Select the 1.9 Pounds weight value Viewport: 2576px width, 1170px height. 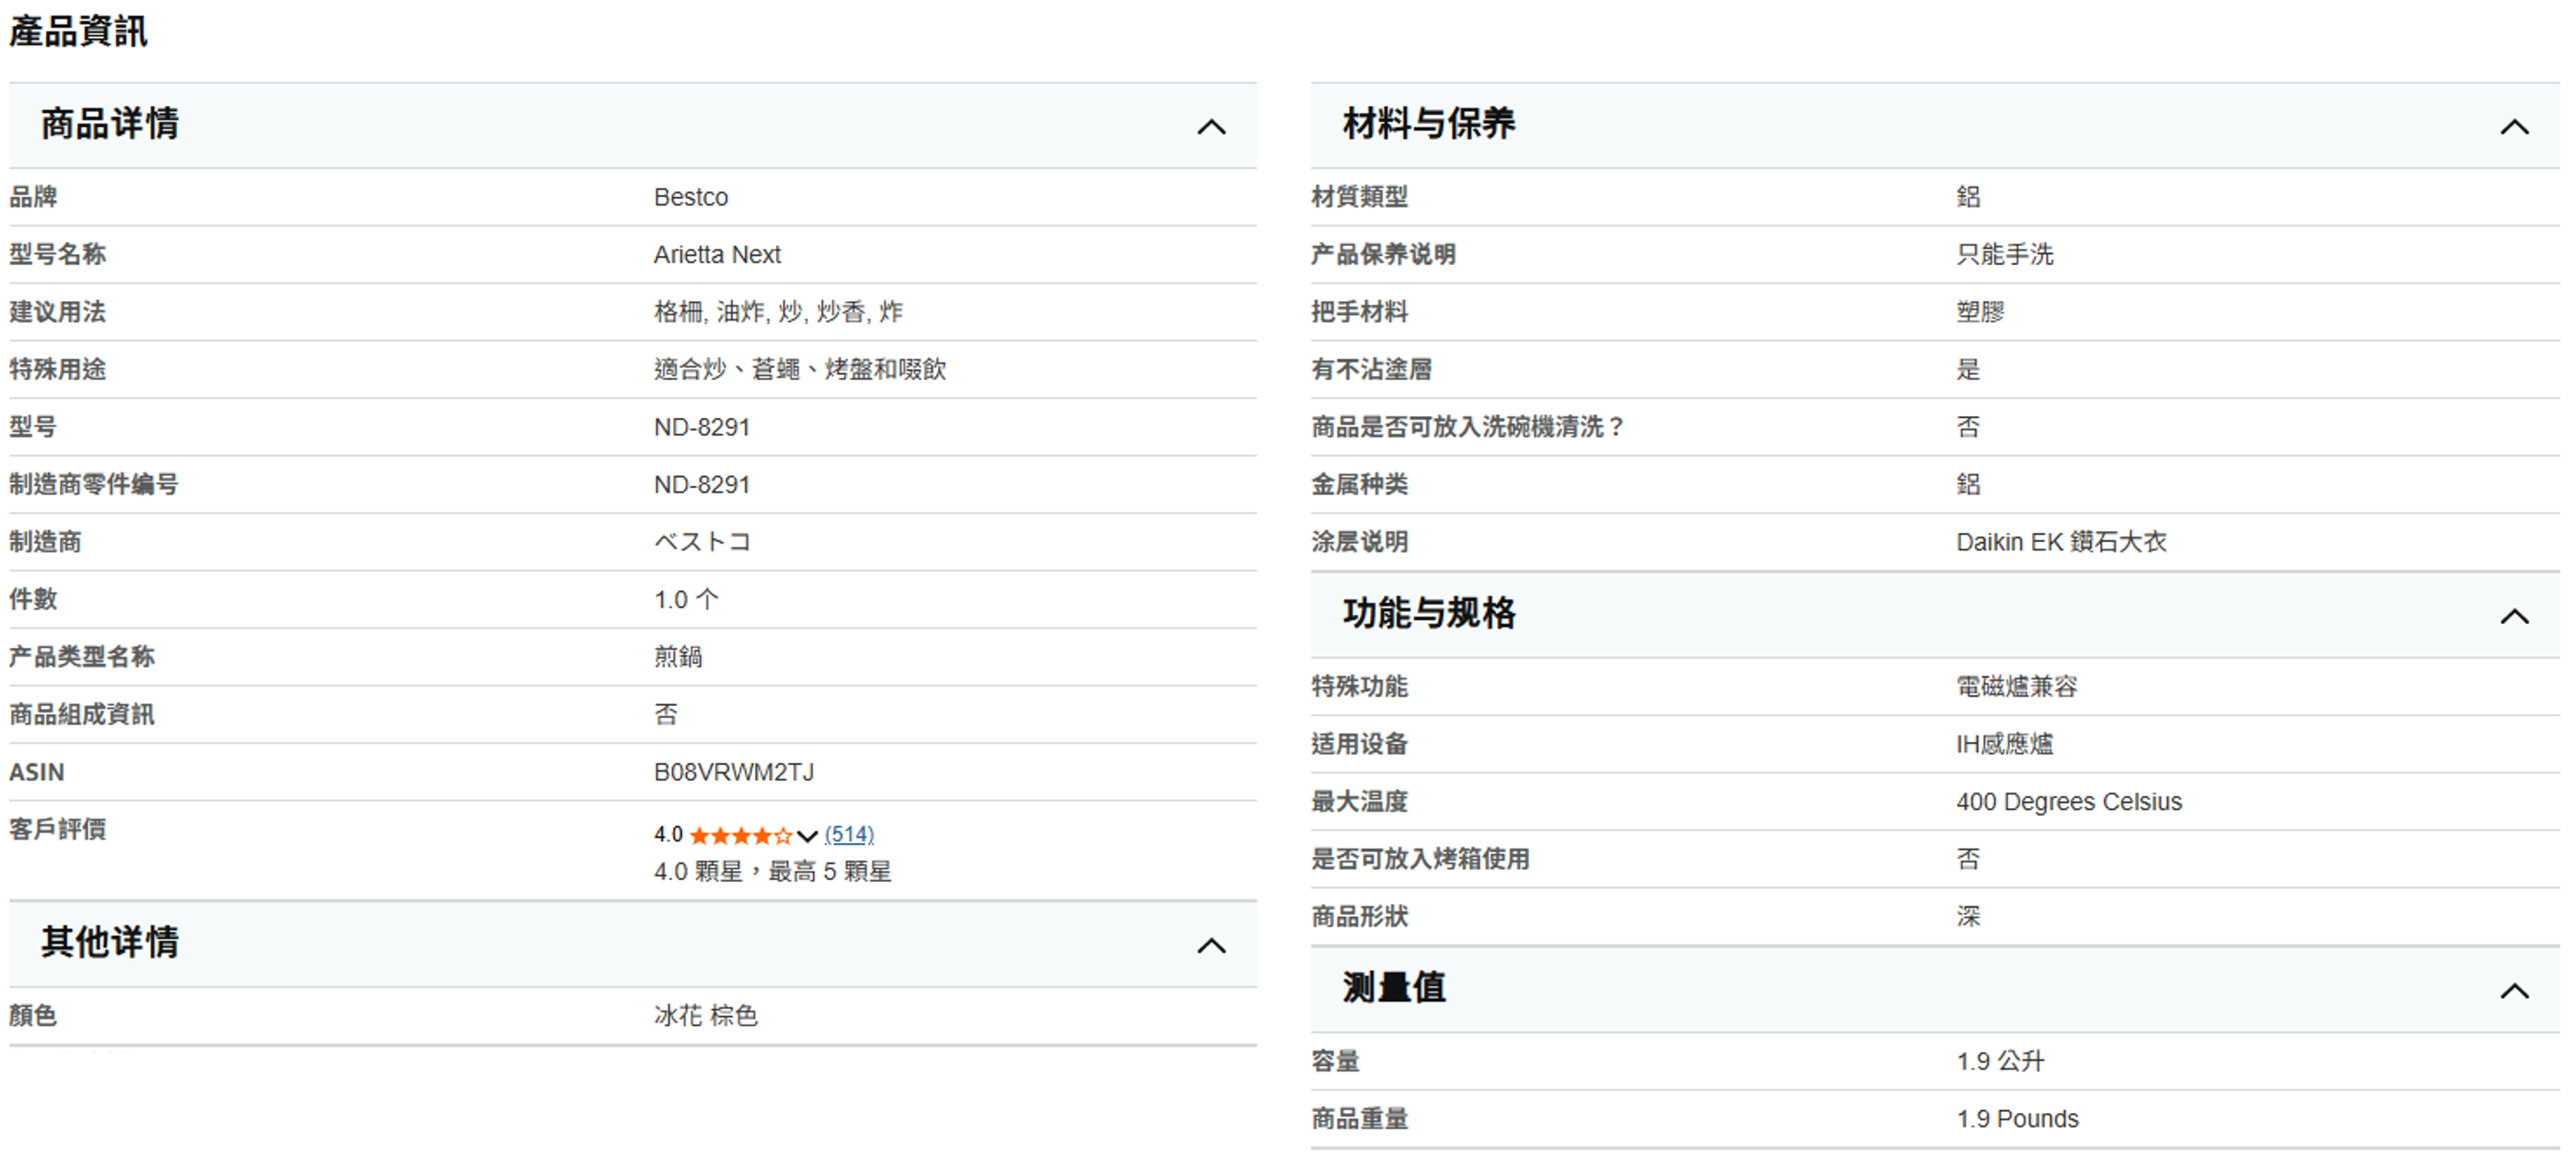point(2017,1119)
